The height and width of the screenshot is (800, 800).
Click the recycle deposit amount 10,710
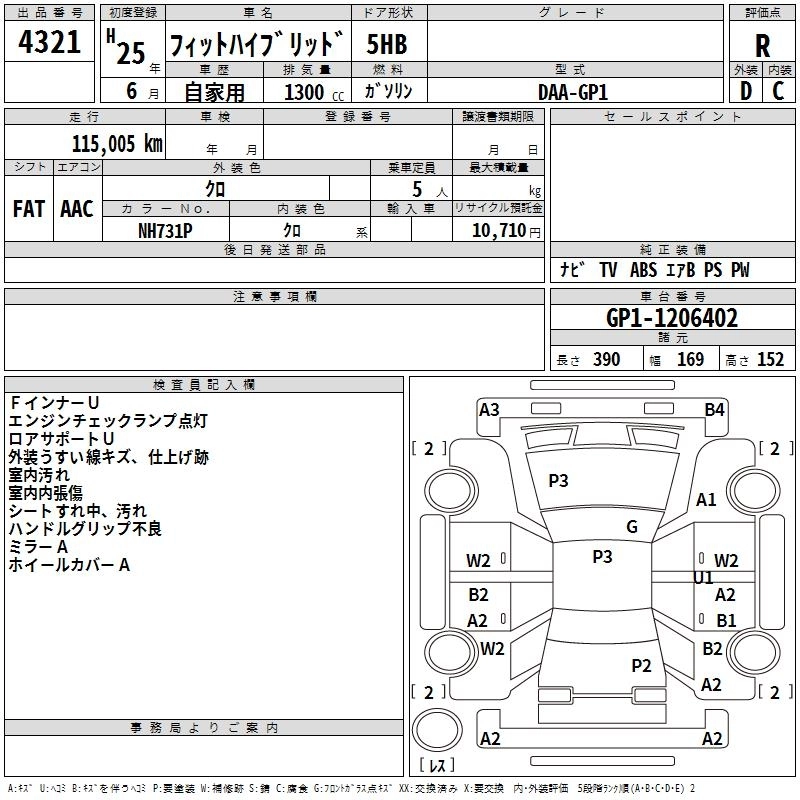(x=495, y=230)
